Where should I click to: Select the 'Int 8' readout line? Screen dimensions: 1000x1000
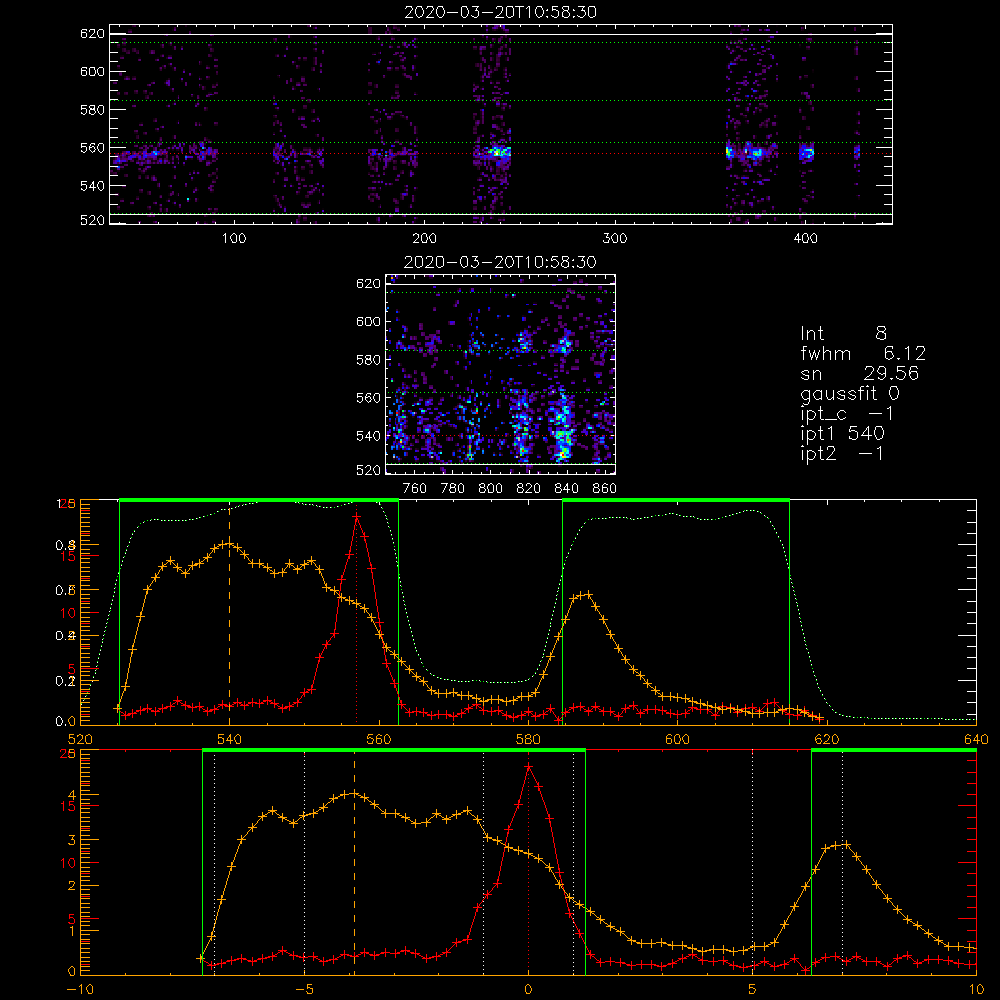click(x=843, y=333)
